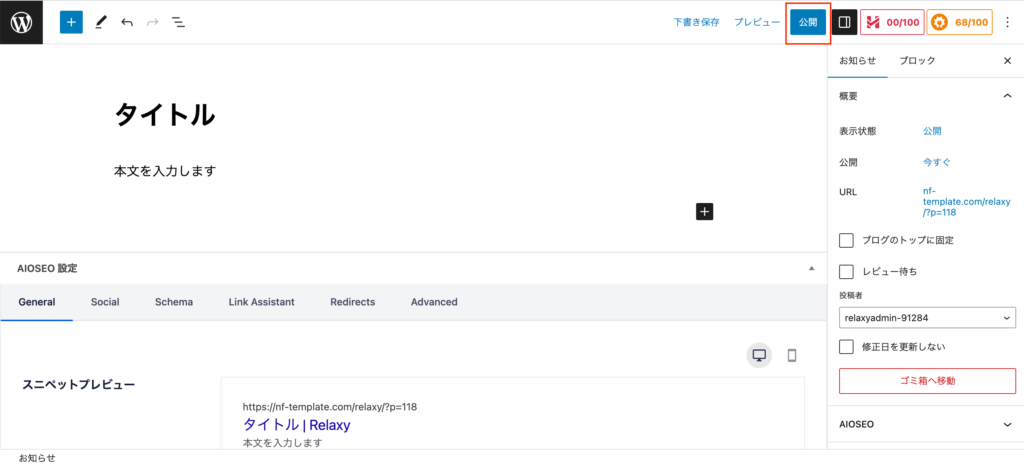Change 表示状態 via the 公開 link
Image resolution: width=1024 pixels, height=466 pixels.
tap(932, 131)
